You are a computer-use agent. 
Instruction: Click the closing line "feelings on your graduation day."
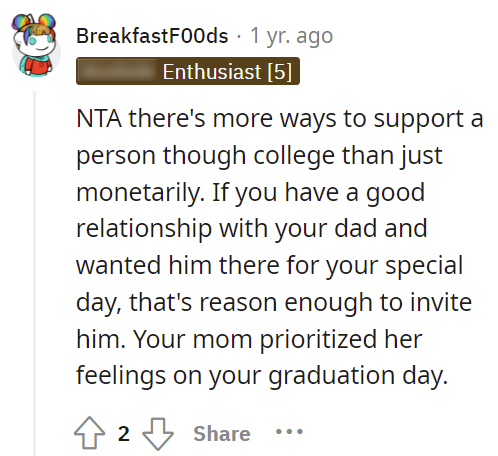[262, 376]
